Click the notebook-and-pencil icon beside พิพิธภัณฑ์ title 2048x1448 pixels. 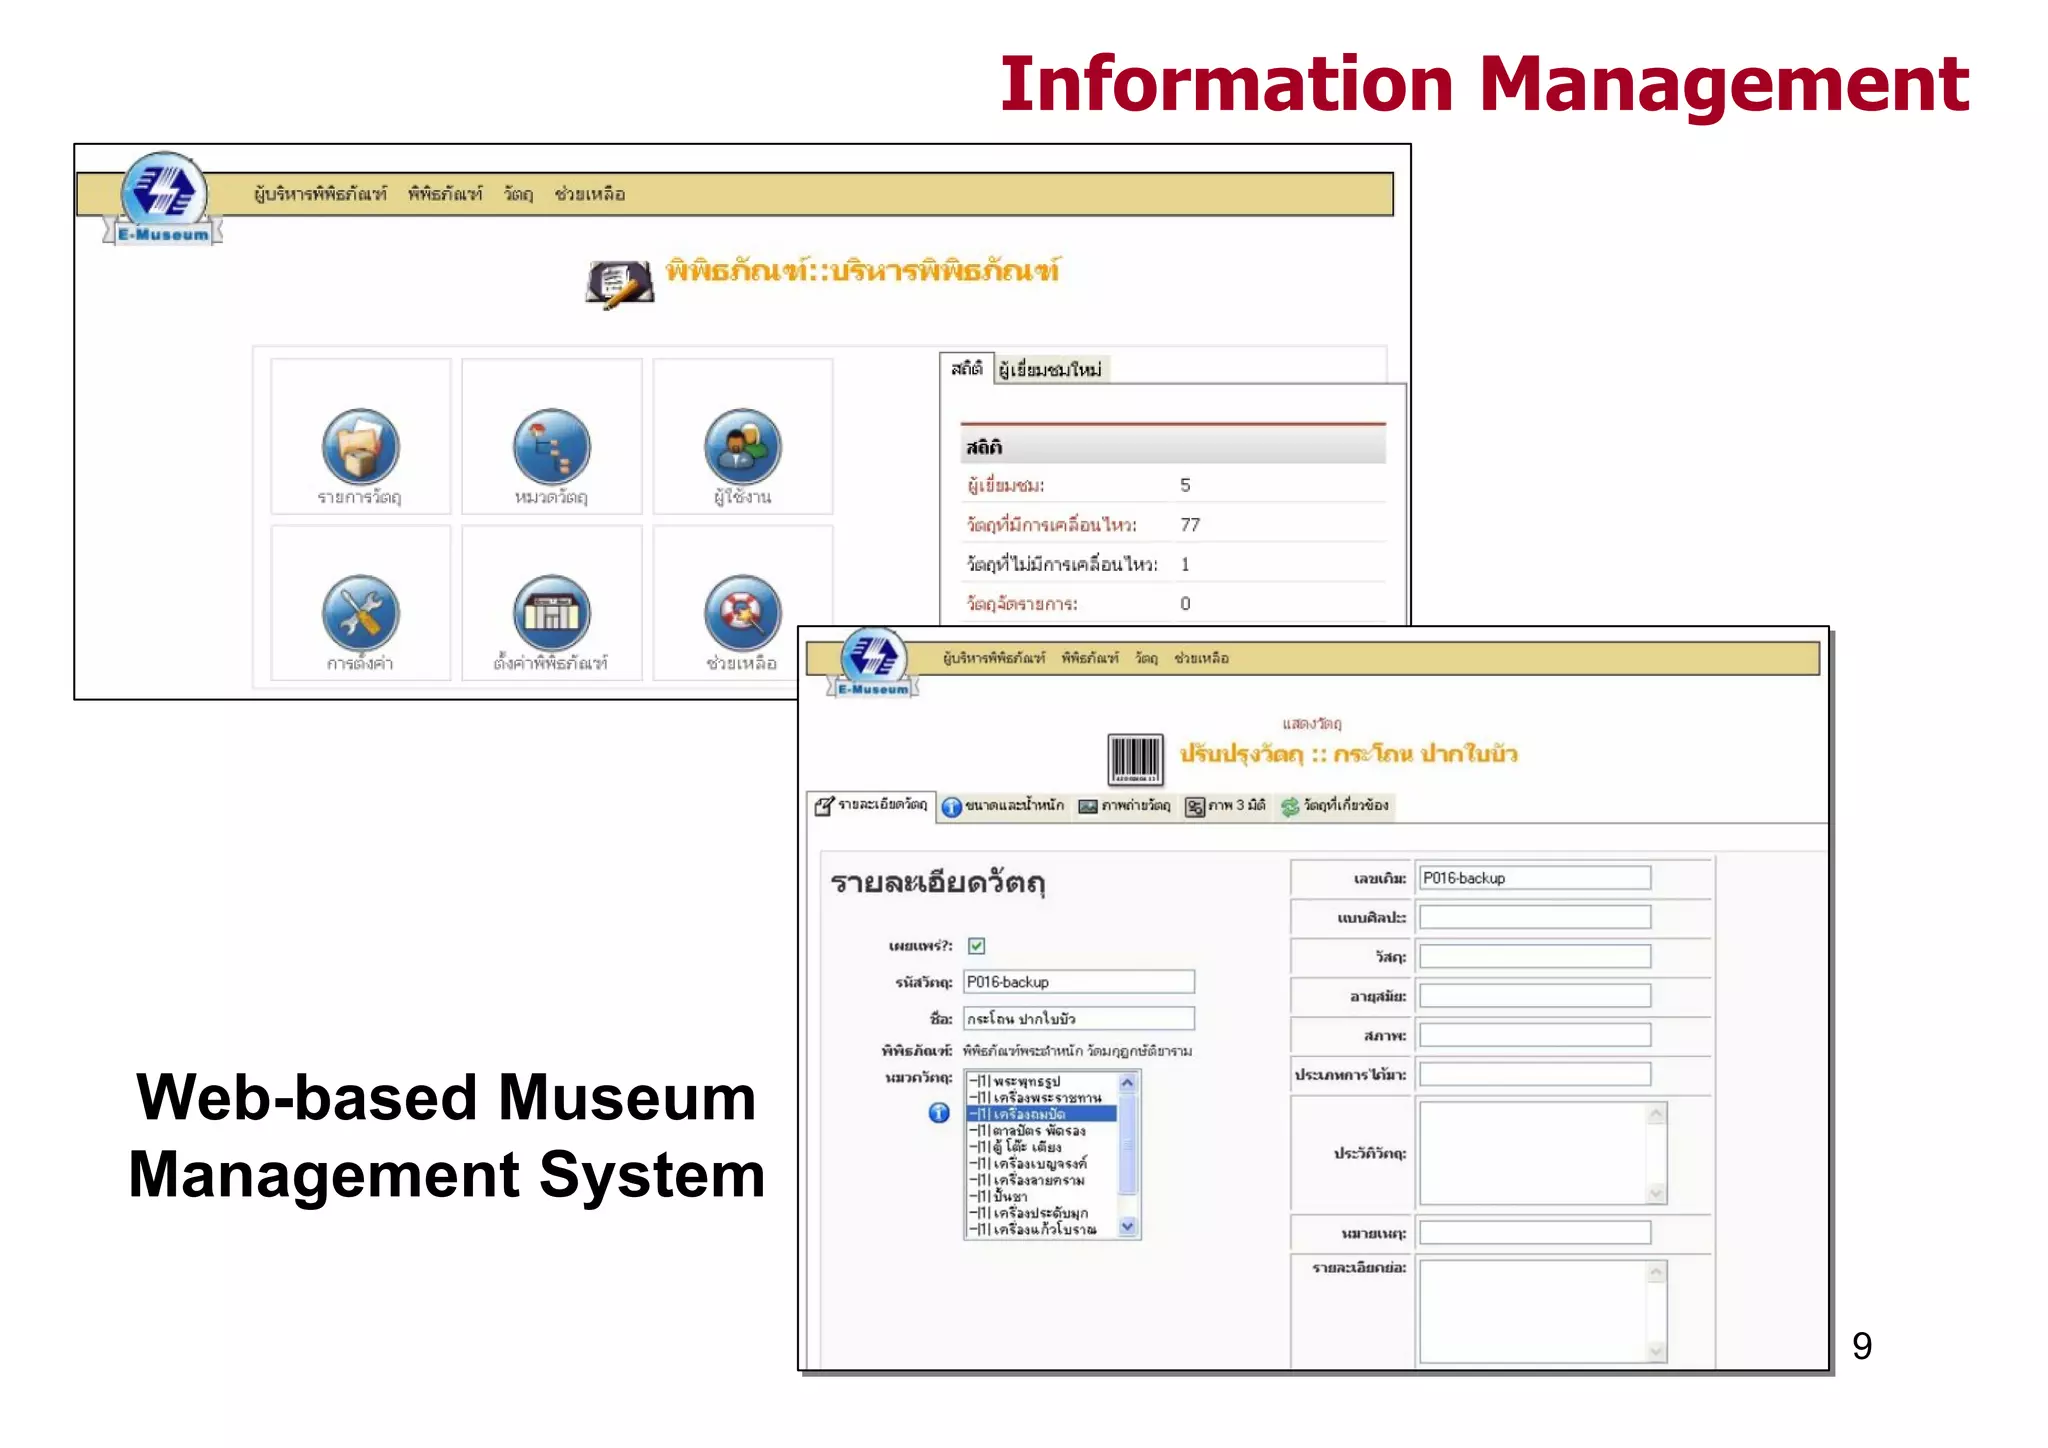point(619,283)
